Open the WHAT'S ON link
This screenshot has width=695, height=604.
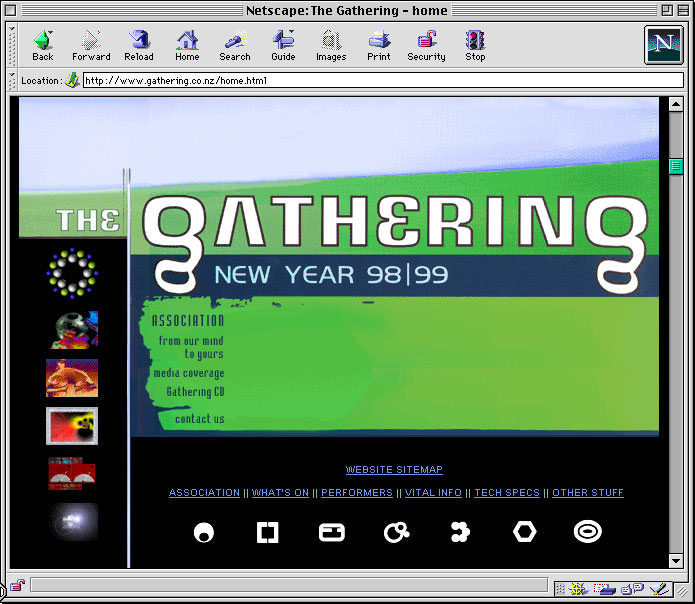[x=280, y=493]
